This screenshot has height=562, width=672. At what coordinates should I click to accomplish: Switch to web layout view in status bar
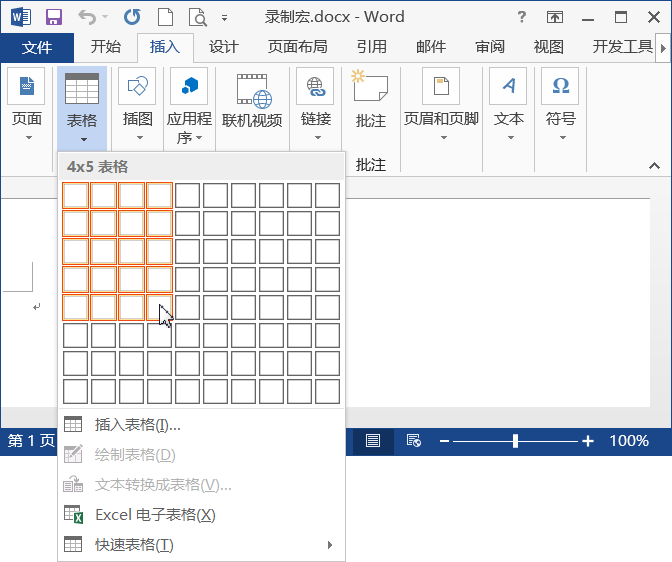(x=414, y=441)
